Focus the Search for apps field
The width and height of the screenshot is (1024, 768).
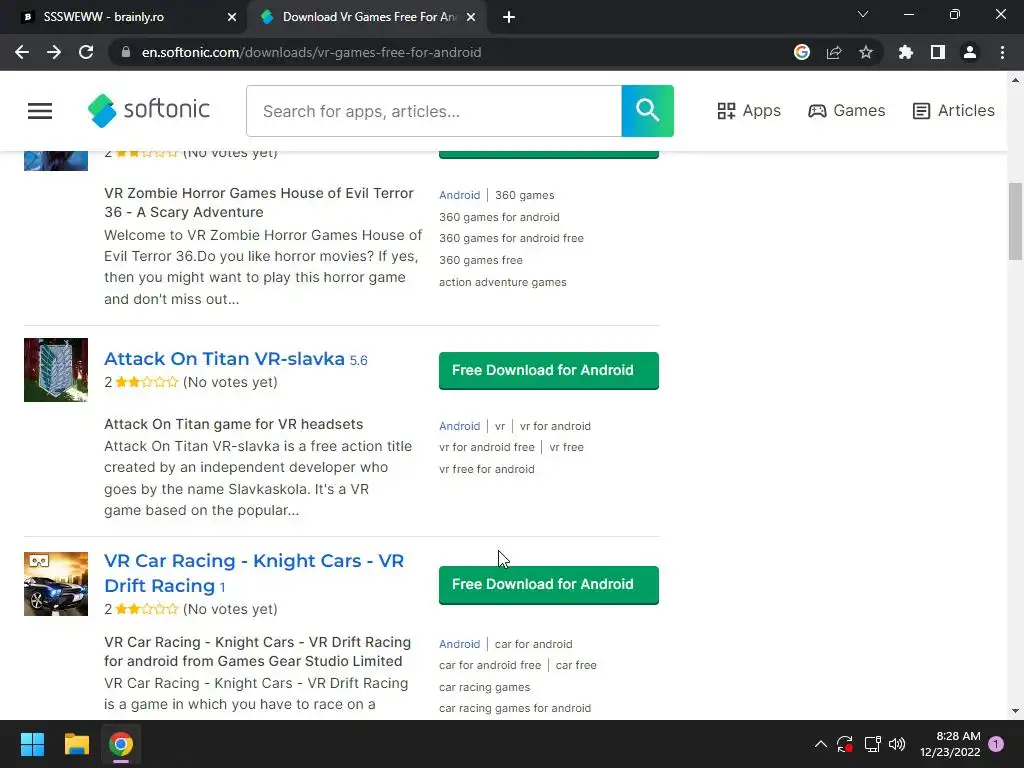pyautogui.click(x=434, y=111)
